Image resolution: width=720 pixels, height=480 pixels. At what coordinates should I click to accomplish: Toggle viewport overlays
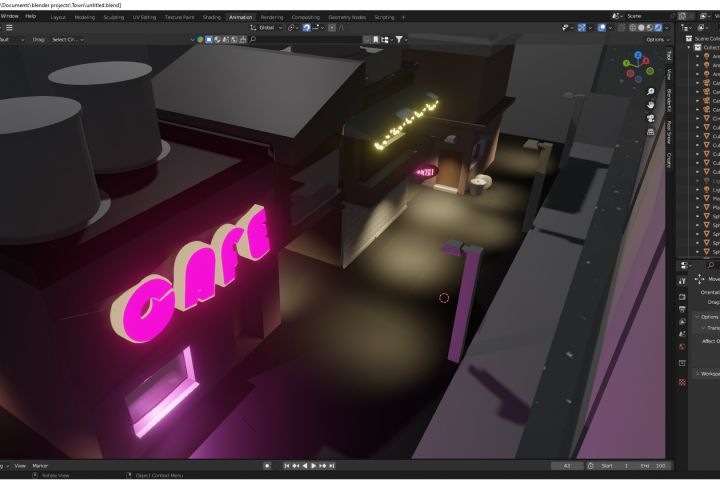point(602,28)
